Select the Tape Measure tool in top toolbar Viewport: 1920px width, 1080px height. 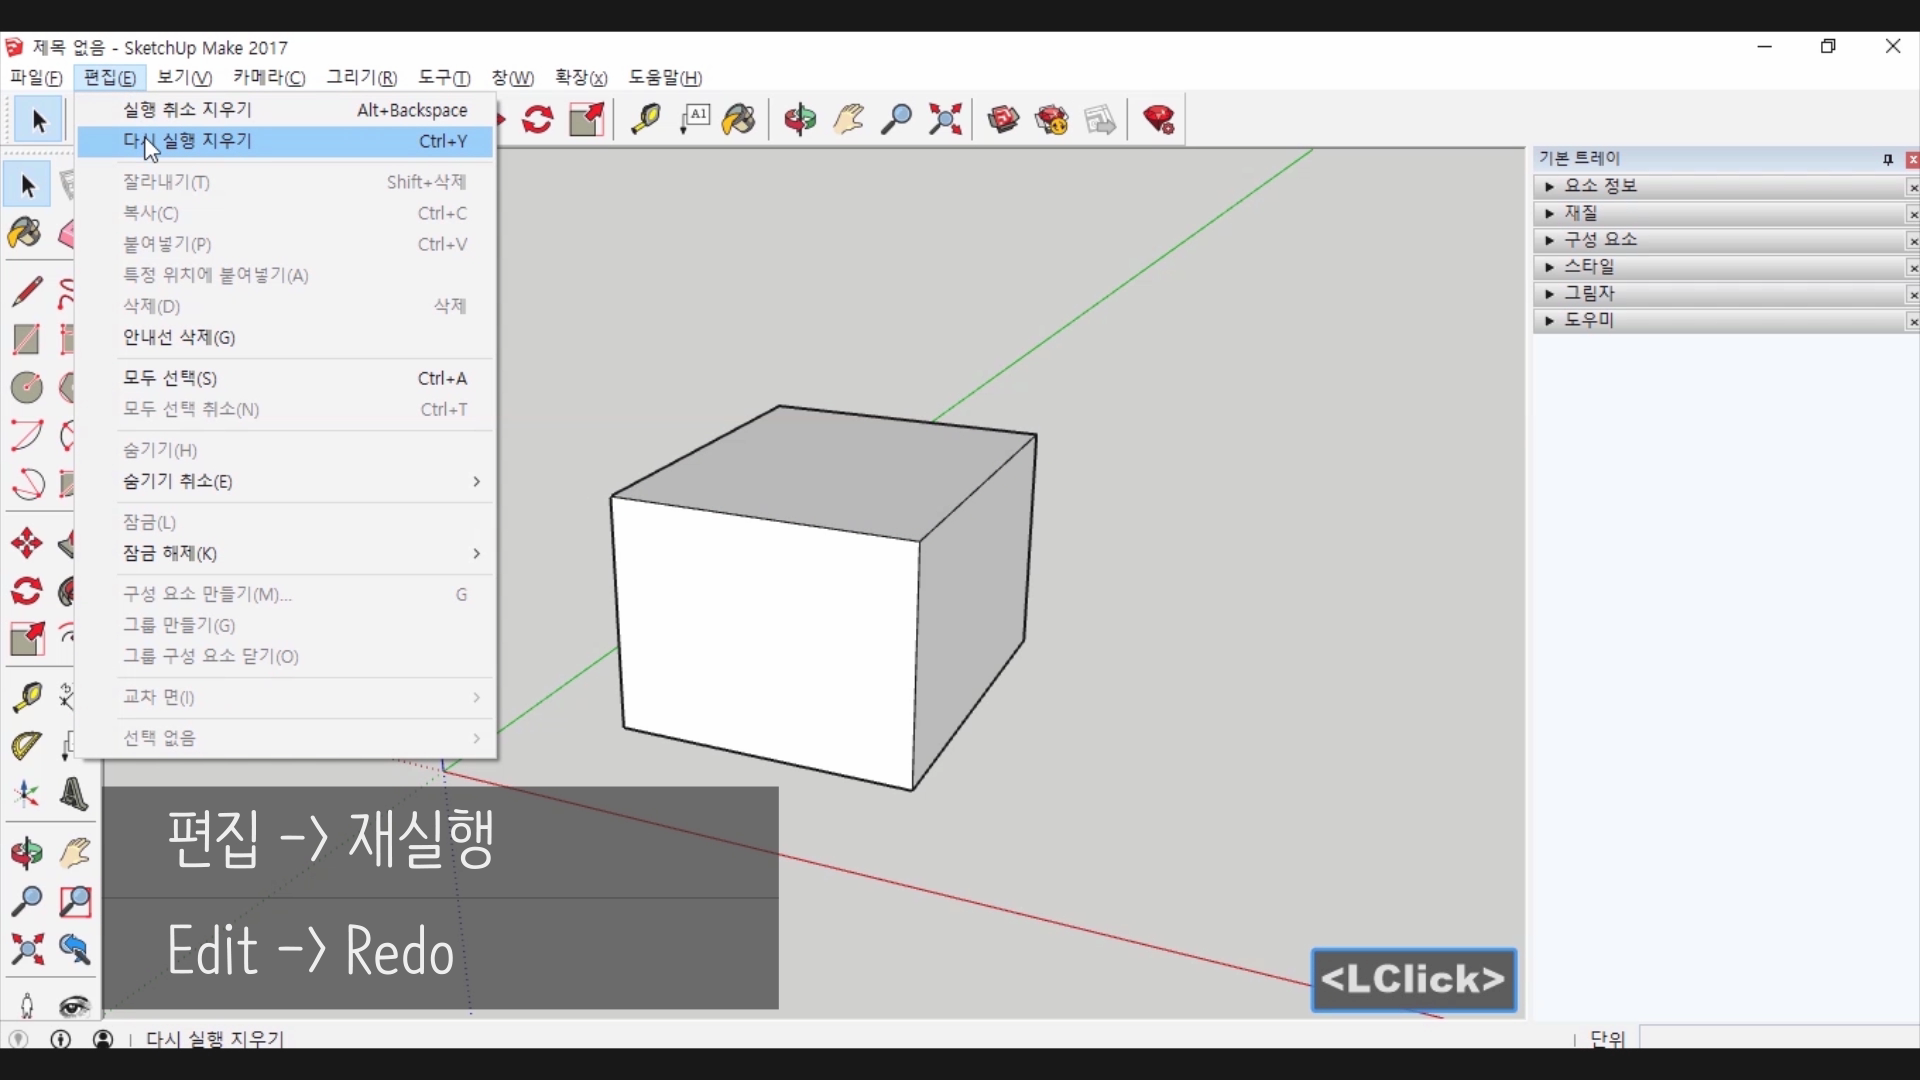pos(645,120)
